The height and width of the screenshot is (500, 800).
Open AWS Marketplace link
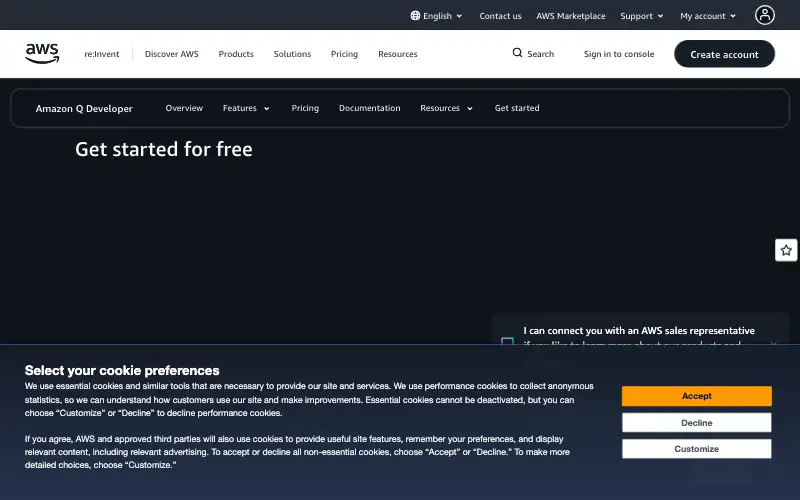click(x=570, y=16)
